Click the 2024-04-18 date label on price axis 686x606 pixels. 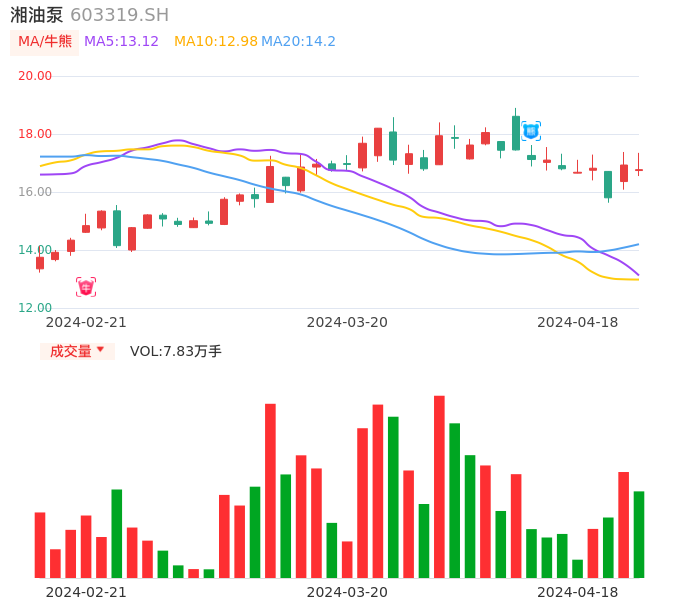pos(577,322)
